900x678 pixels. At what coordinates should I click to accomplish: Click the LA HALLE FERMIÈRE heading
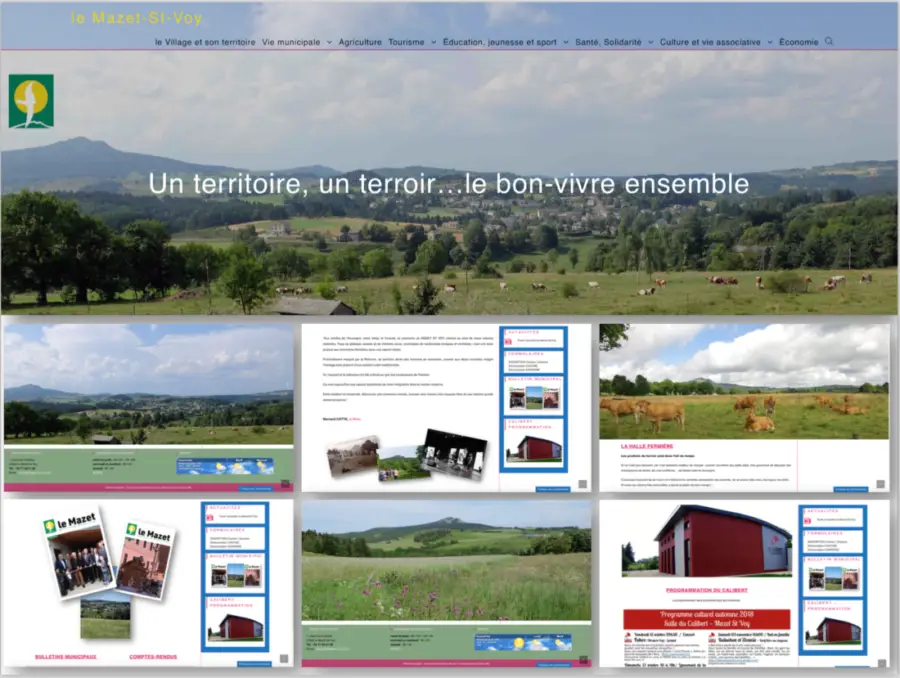pyautogui.click(x=646, y=446)
